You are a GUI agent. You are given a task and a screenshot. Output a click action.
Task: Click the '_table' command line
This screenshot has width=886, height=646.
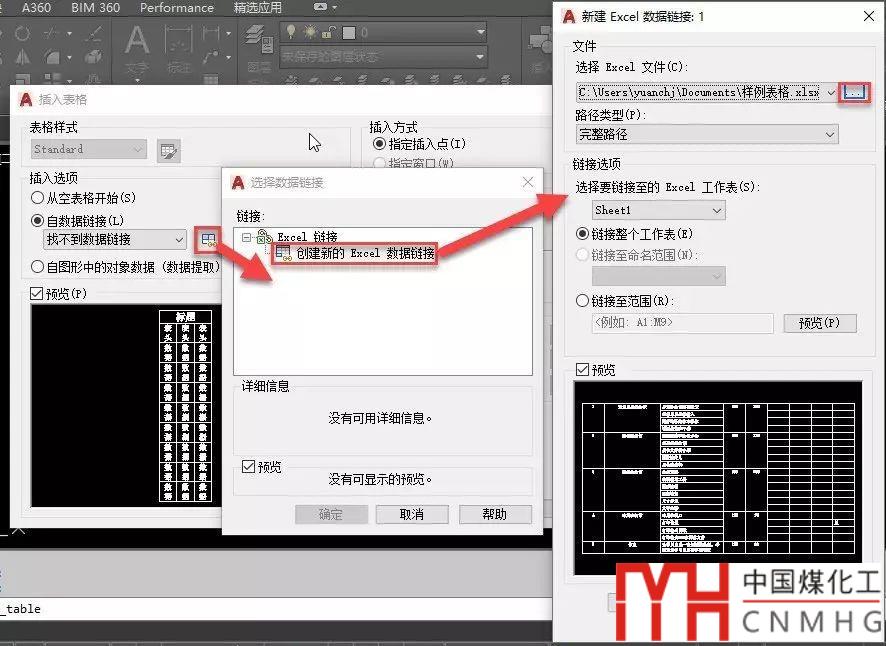click(276, 609)
